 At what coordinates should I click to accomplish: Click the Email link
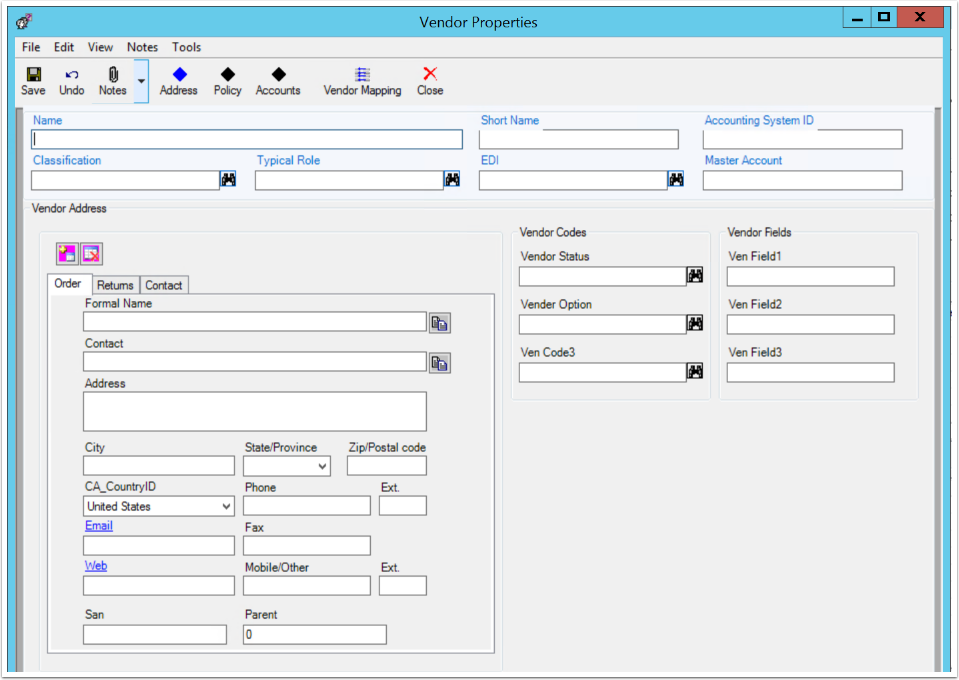98,526
